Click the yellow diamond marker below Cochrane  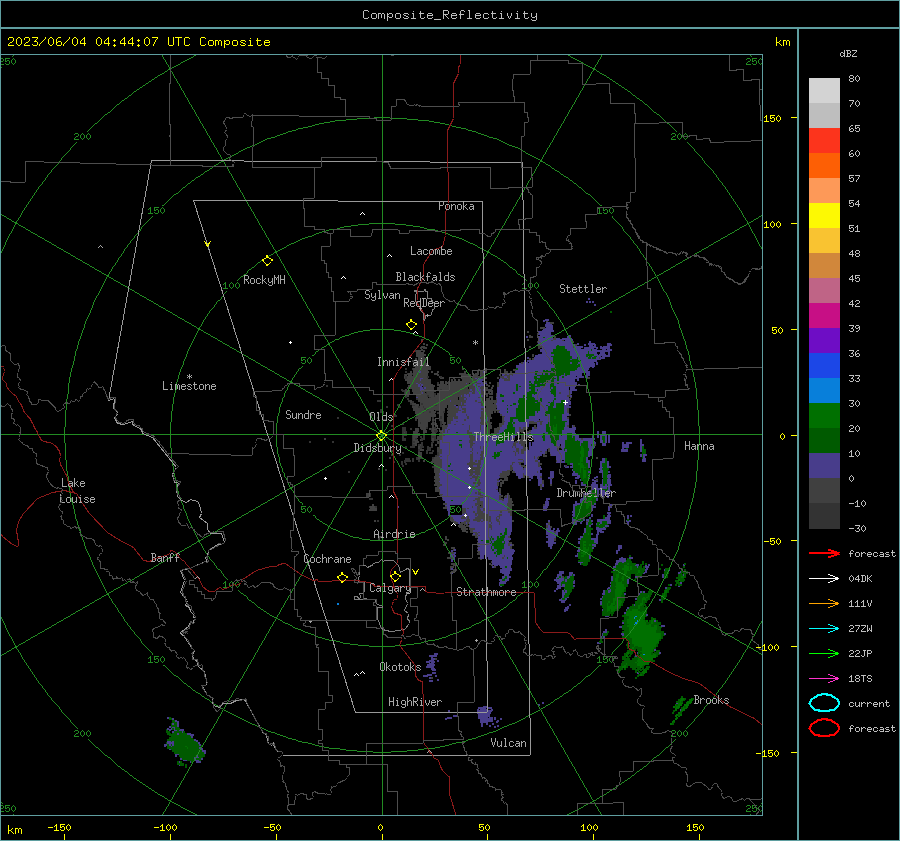342,577
